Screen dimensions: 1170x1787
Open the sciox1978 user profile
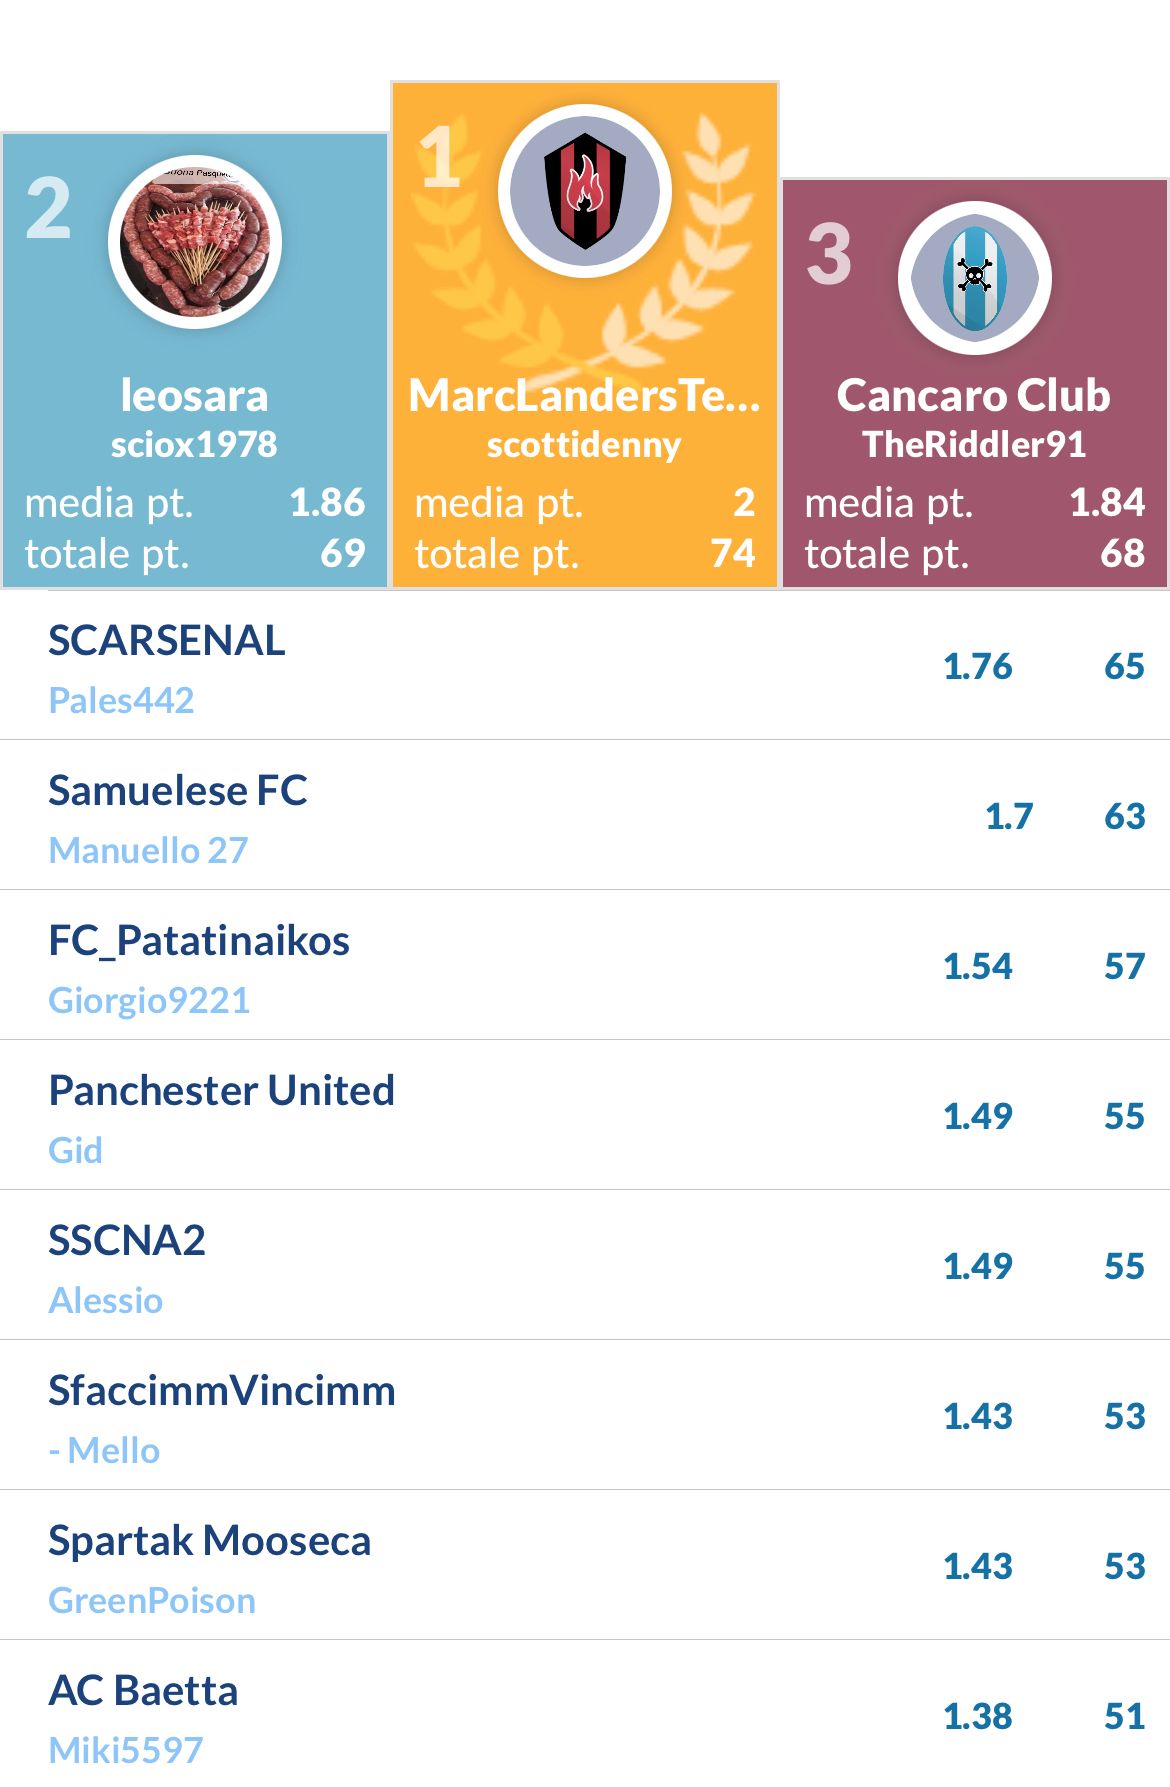[194, 445]
